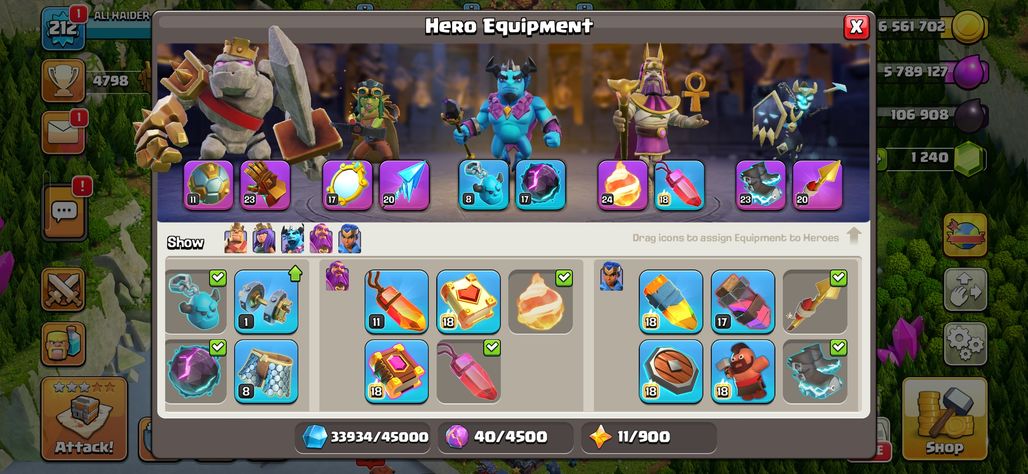Select the Frozen Arrow level 20 equipment

click(x=405, y=184)
